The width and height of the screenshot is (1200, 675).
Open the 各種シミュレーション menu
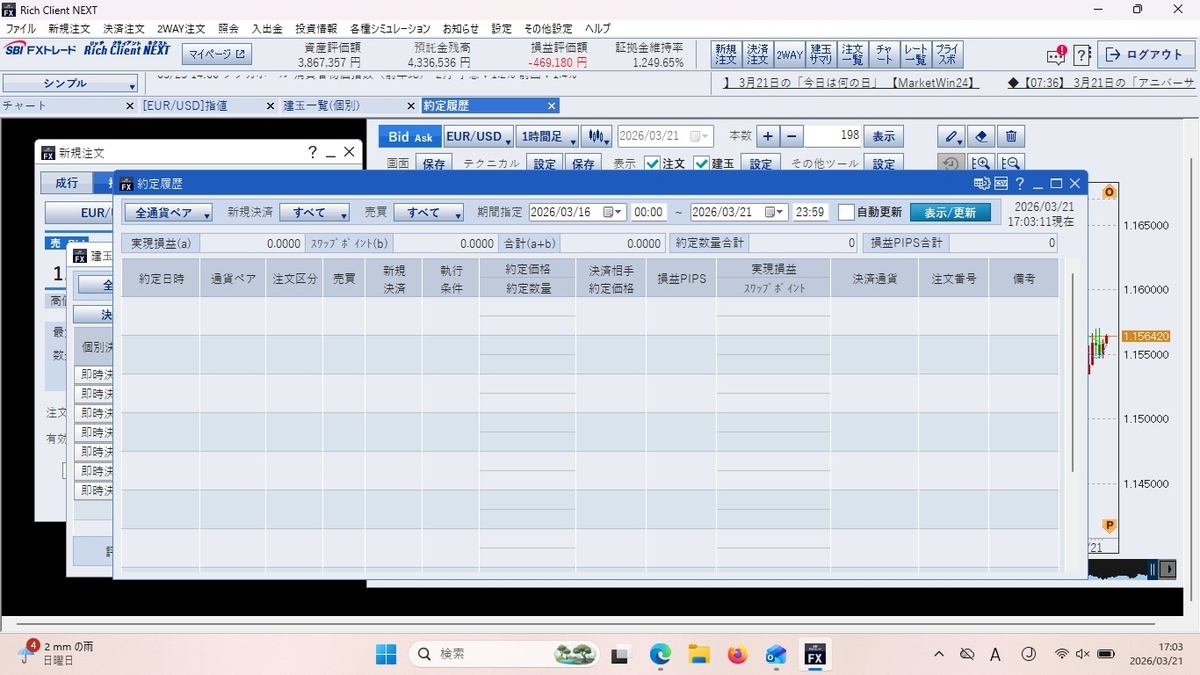click(390, 29)
